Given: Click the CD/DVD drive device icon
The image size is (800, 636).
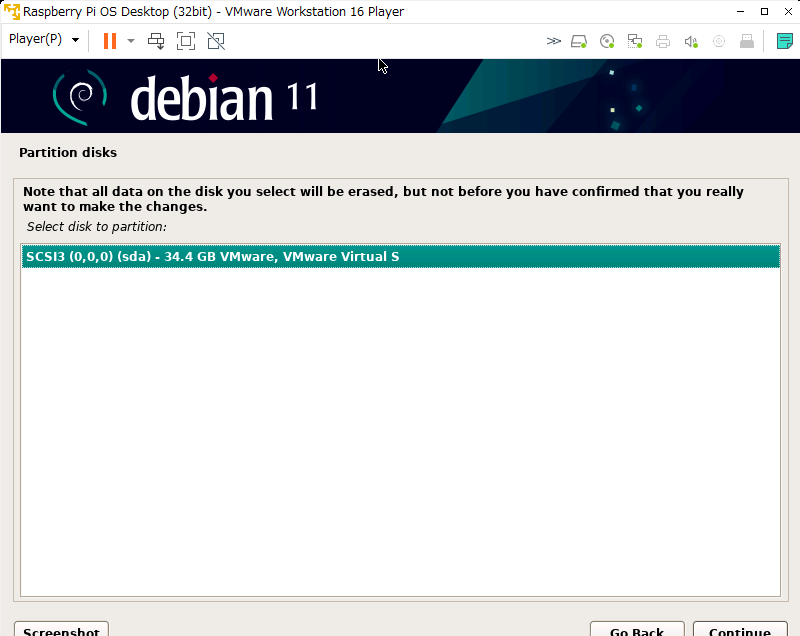Looking at the screenshot, I should pos(607,41).
